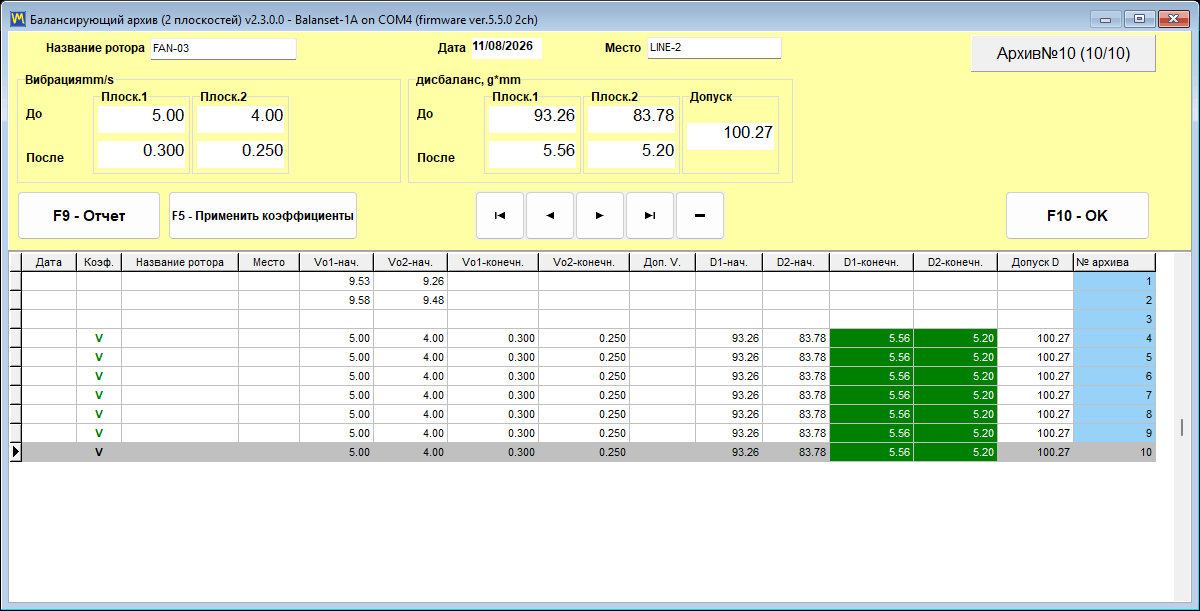
Task: Delete current record with minus button
Action: [700, 215]
